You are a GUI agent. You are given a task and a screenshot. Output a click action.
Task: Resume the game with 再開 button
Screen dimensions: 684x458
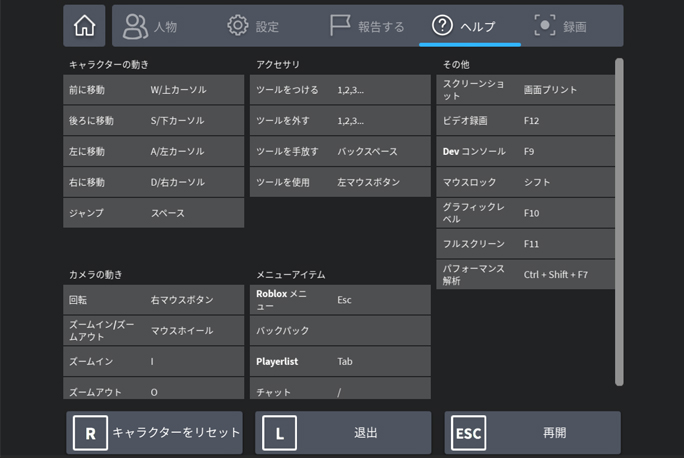(x=532, y=433)
